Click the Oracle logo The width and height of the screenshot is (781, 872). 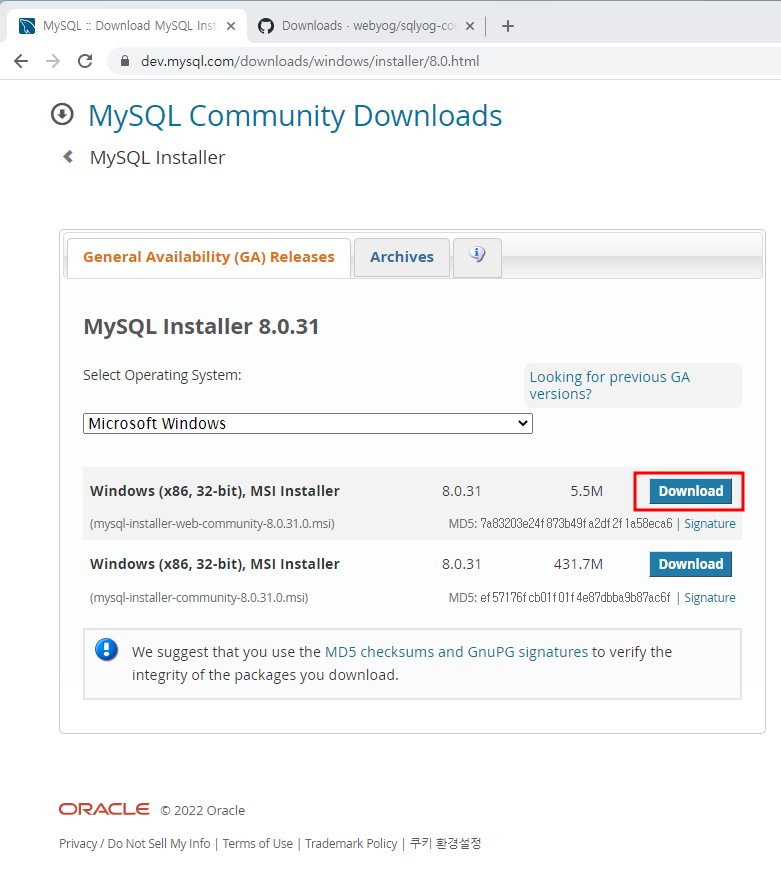click(x=105, y=809)
